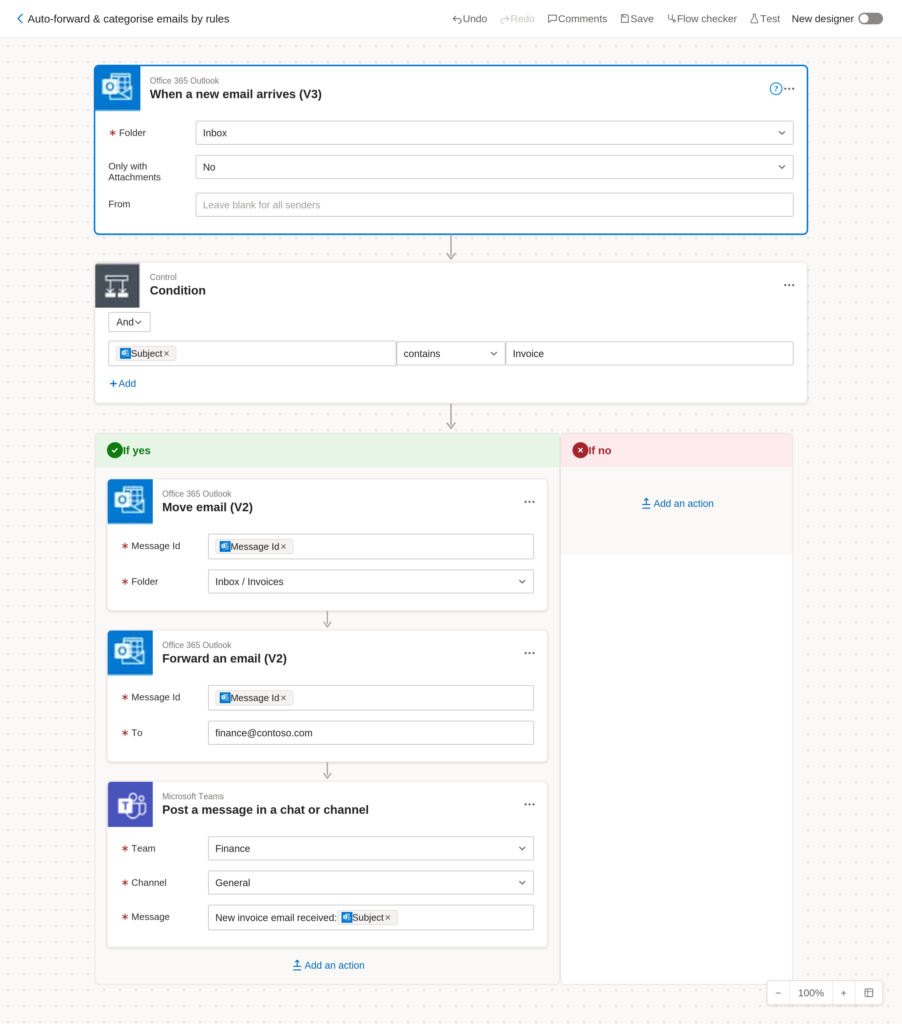This screenshot has height=1024, width=902.
Task: Remove Message Id token in Forward email
Action: click(283, 698)
